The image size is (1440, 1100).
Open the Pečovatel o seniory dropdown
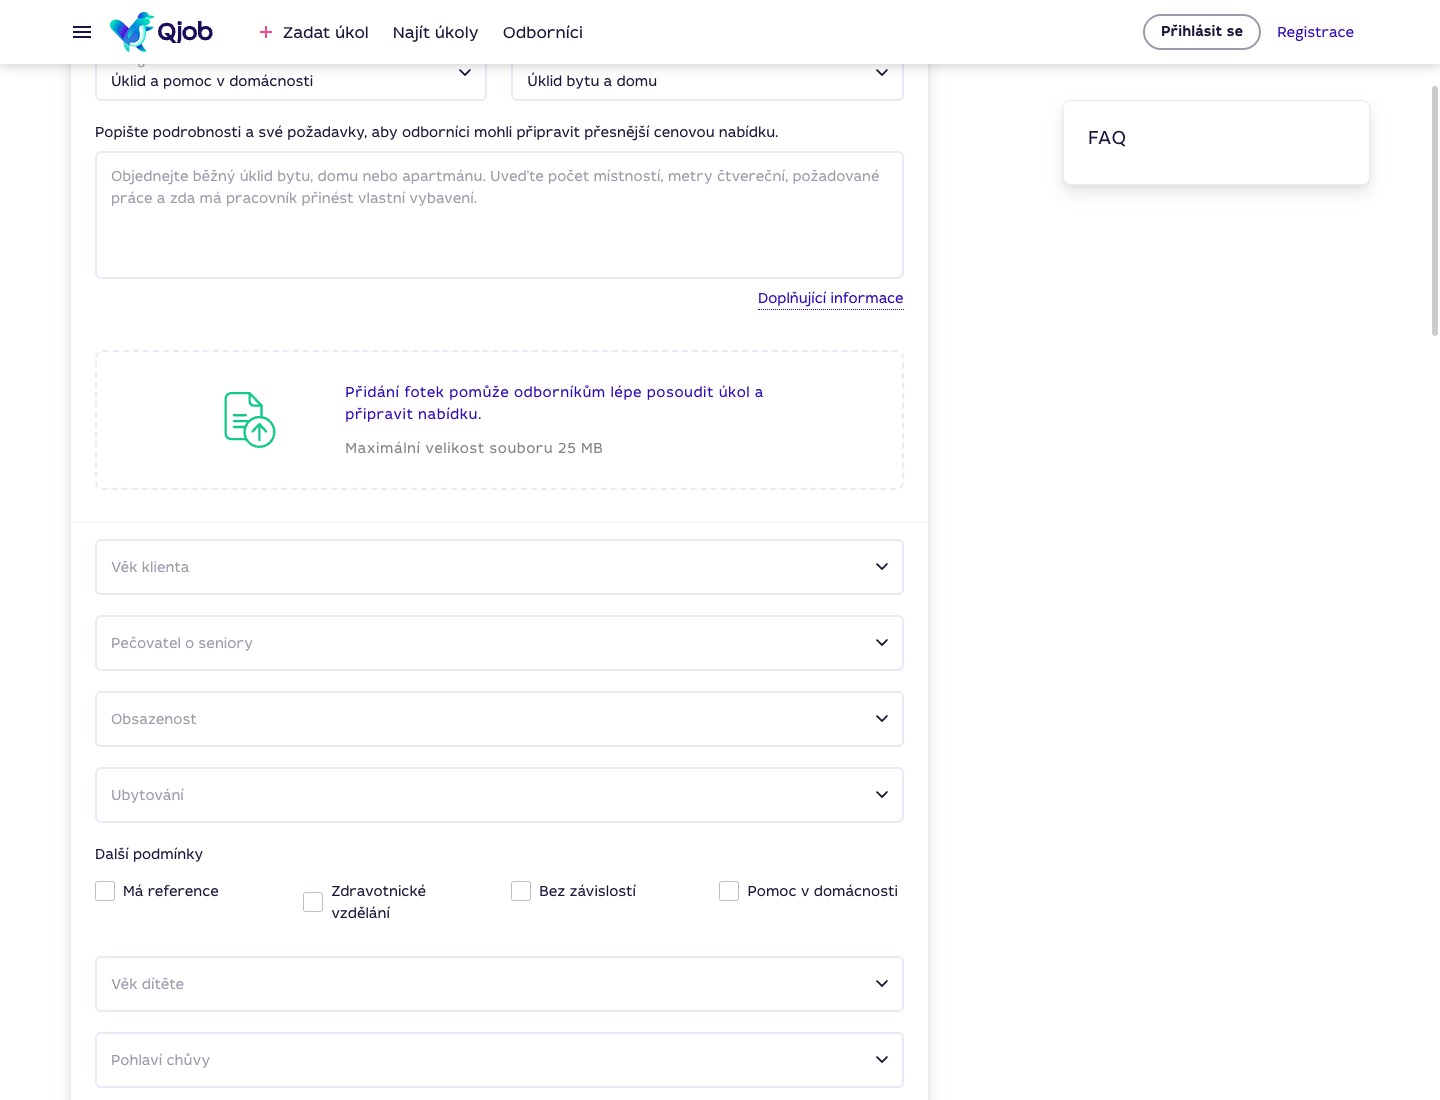499,643
